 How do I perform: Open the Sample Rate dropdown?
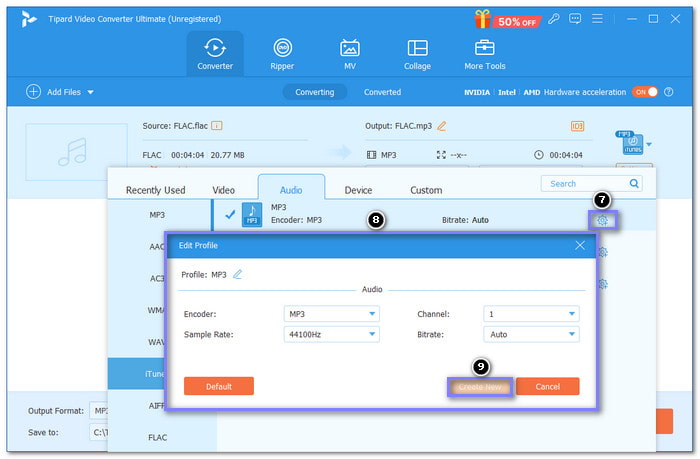coord(331,334)
